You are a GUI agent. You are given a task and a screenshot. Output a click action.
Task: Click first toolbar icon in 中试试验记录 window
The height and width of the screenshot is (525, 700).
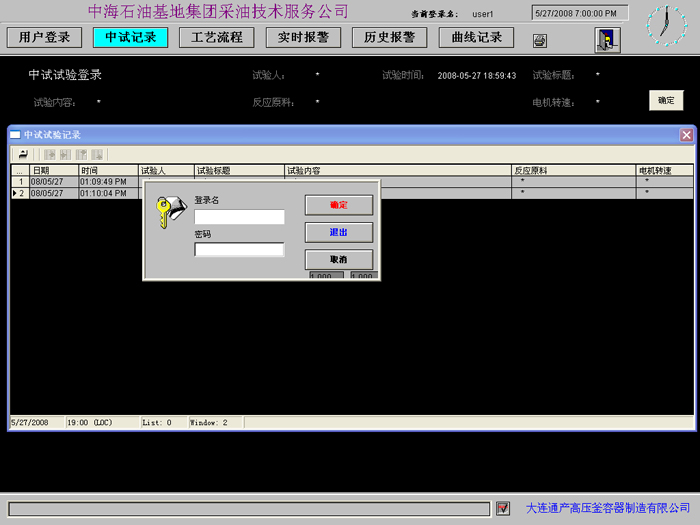click(23, 154)
